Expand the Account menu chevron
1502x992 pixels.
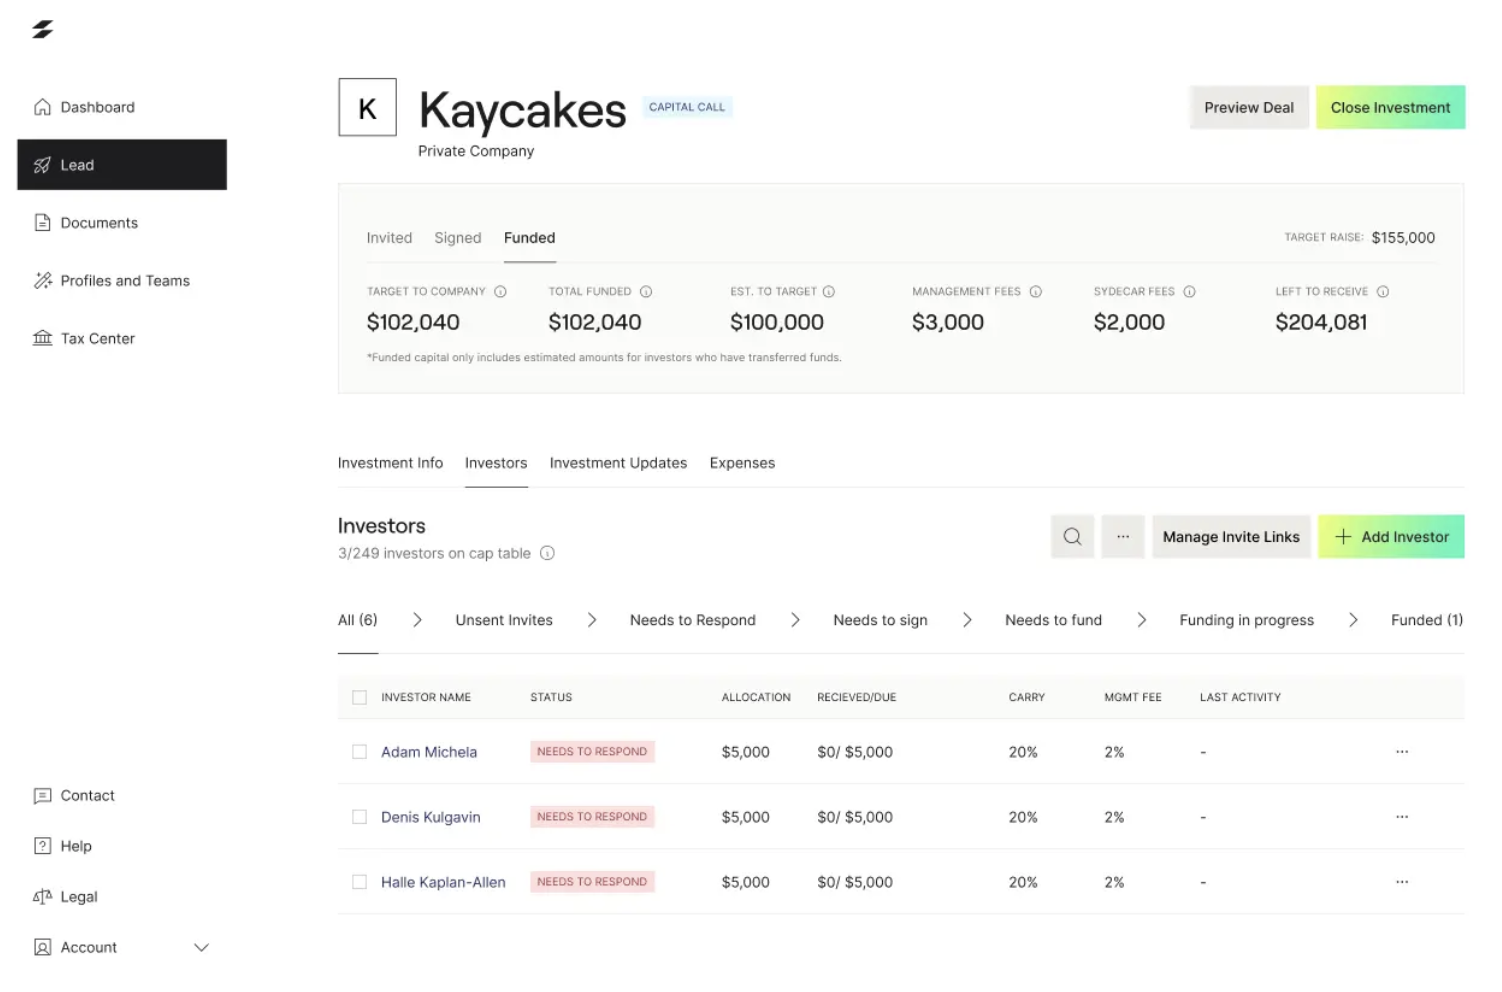tap(201, 948)
